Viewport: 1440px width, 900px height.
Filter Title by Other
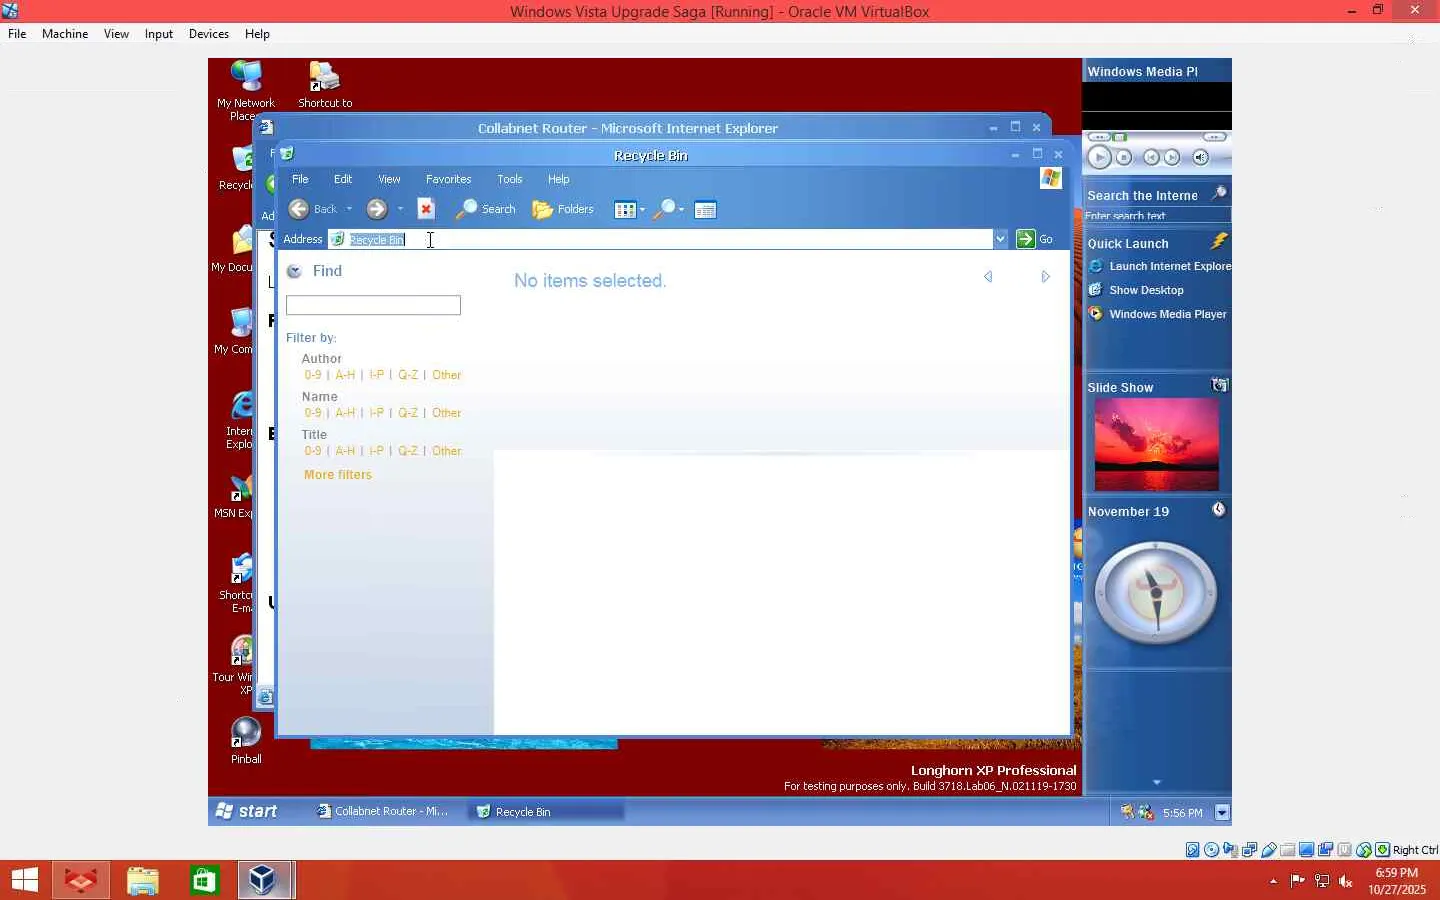[447, 451]
